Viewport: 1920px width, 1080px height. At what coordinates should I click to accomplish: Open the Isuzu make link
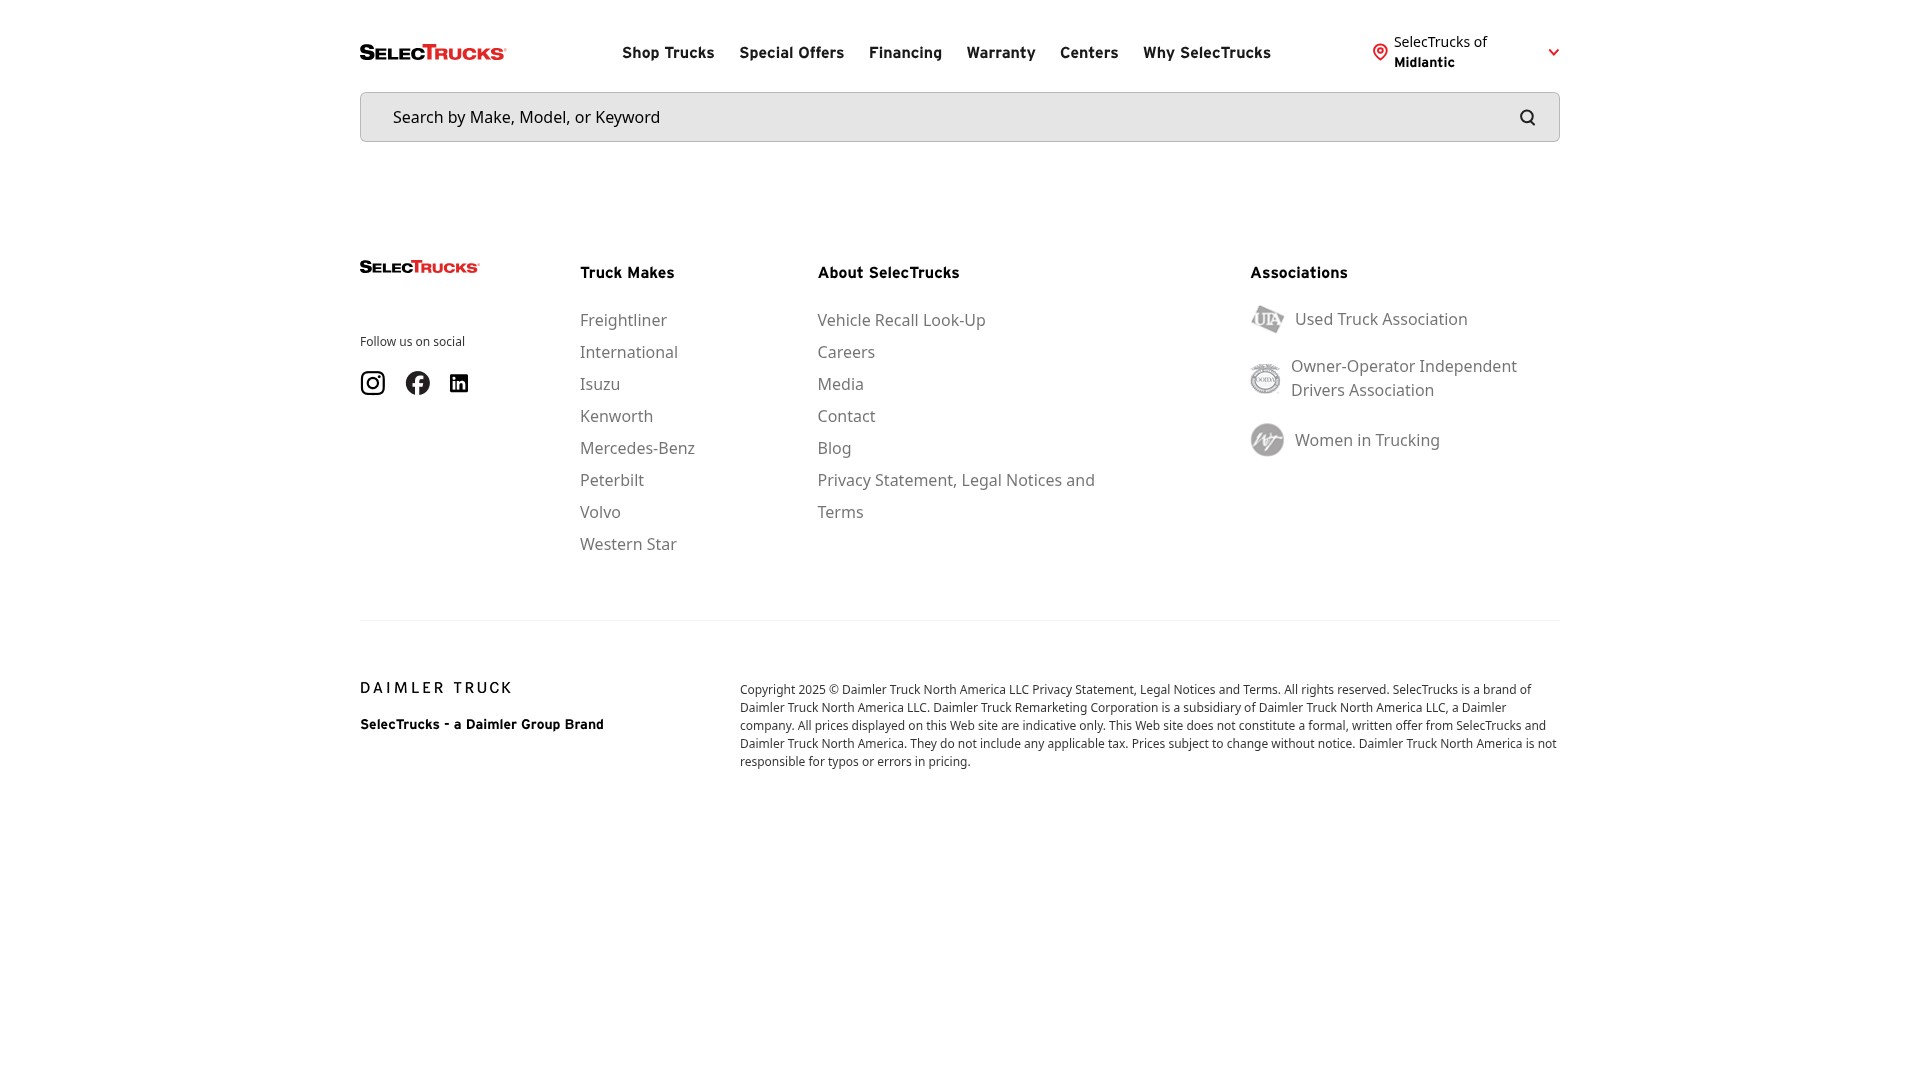pos(600,384)
